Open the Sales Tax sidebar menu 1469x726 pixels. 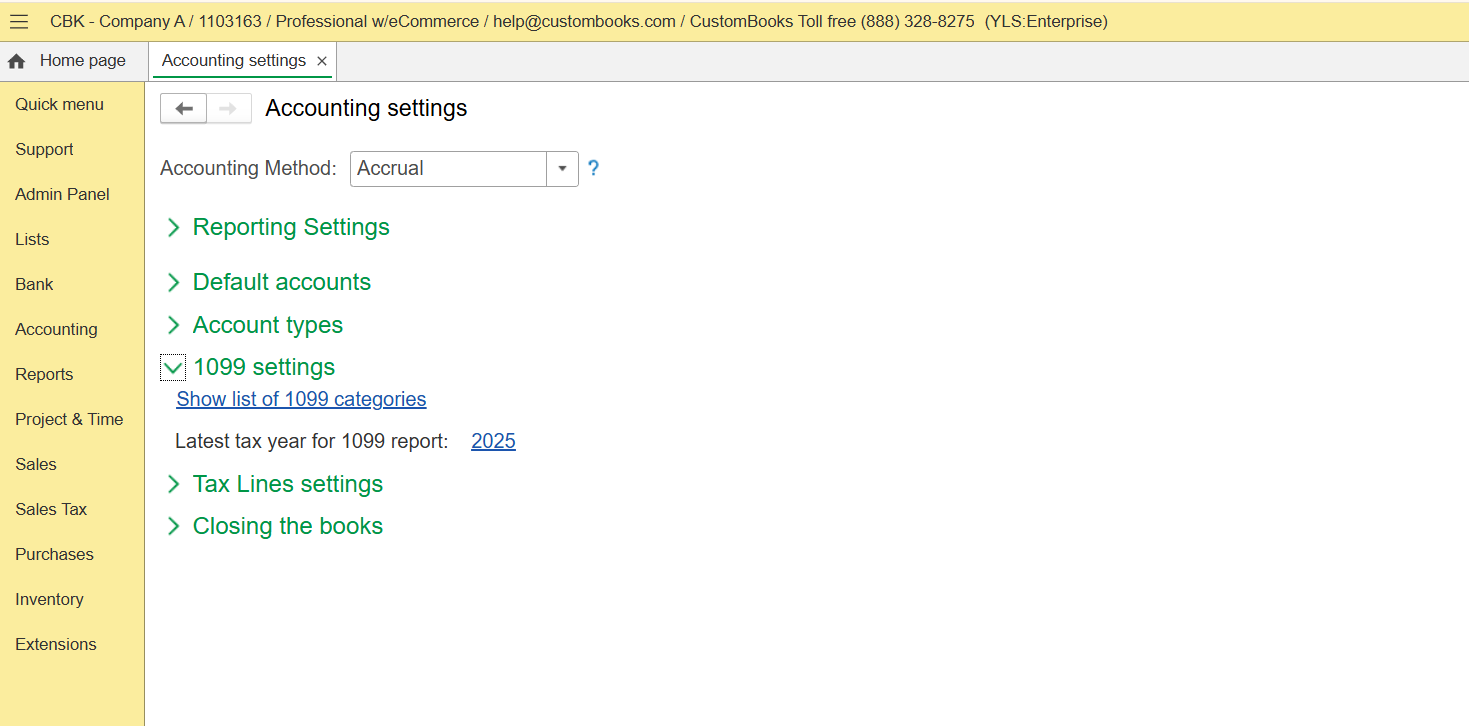point(51,509)
